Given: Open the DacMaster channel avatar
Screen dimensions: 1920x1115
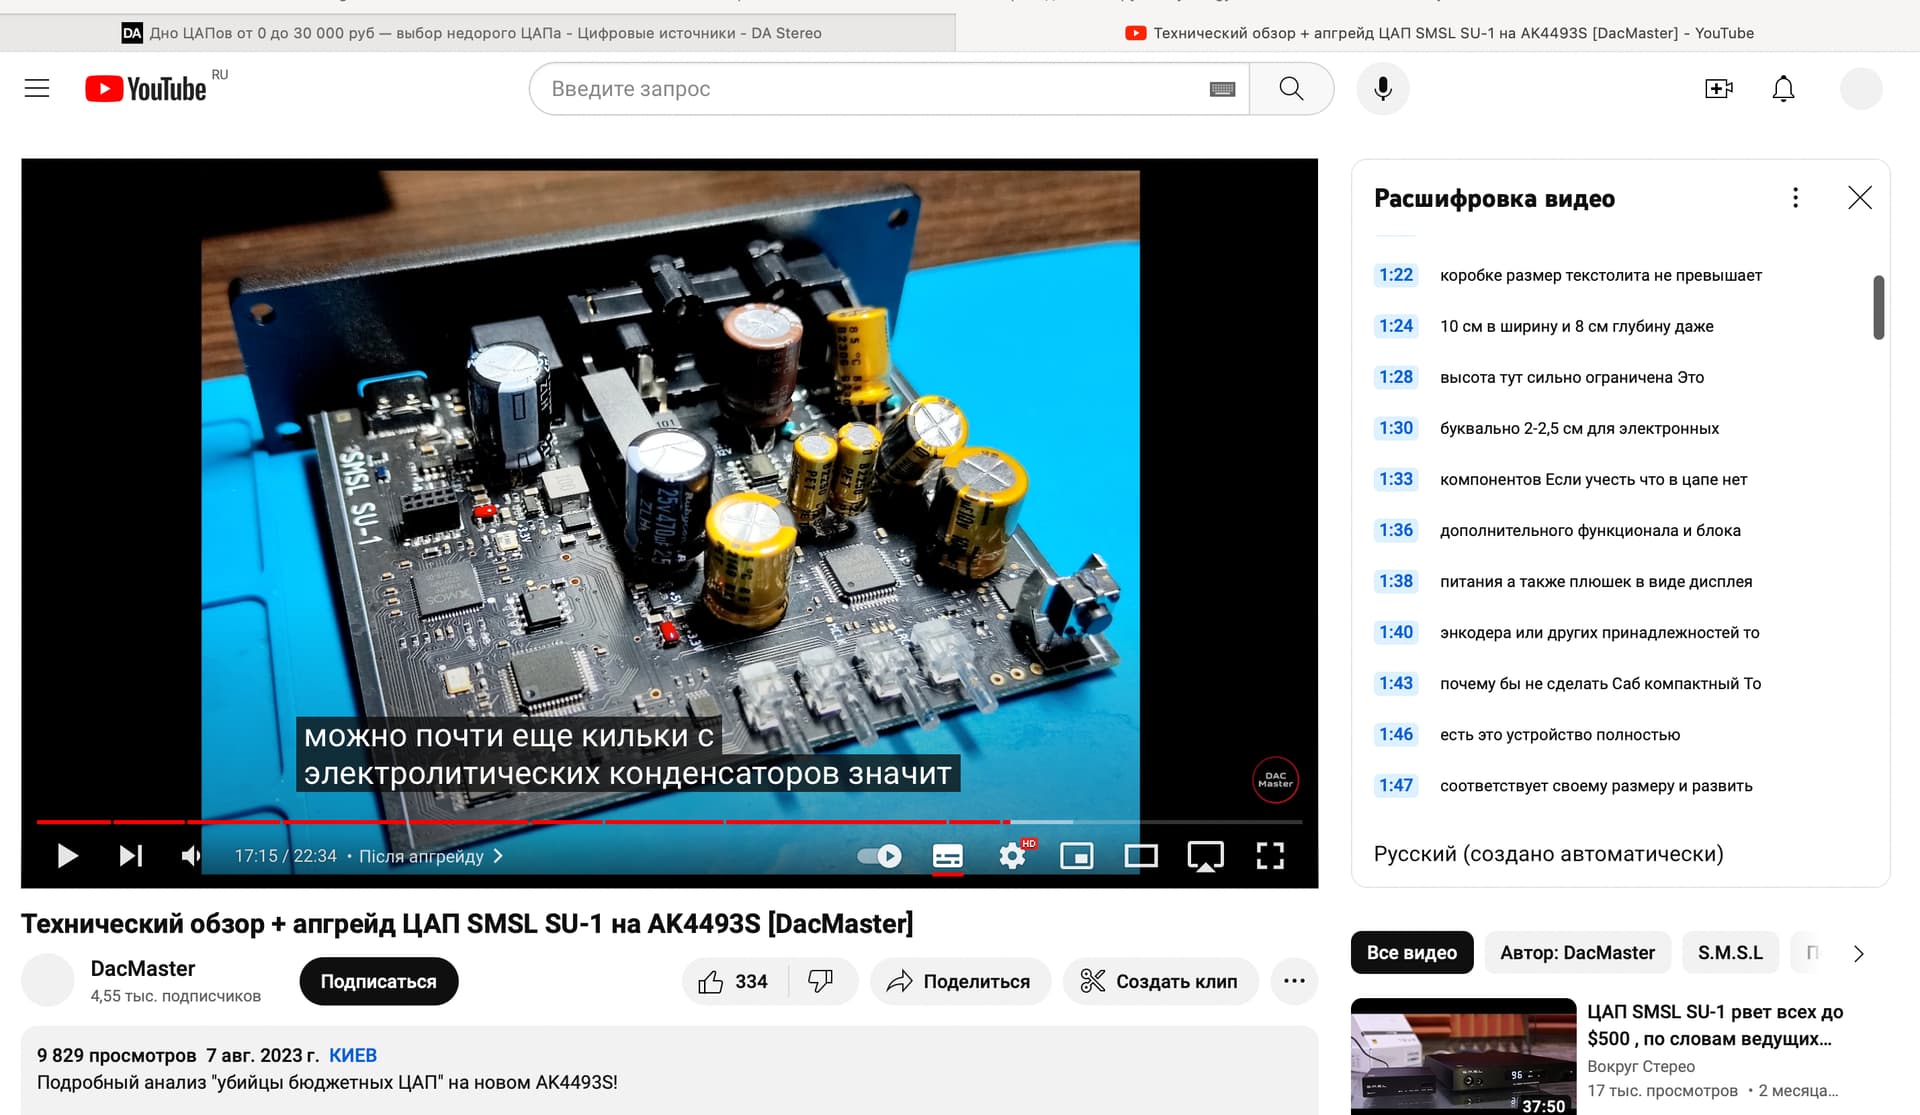Looking at the screenshot, I should click(48, 981).
